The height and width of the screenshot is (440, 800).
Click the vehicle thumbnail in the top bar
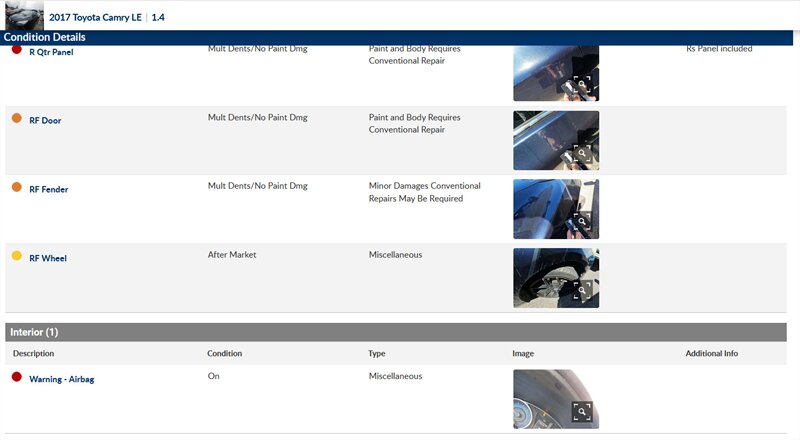coord(24,15)
